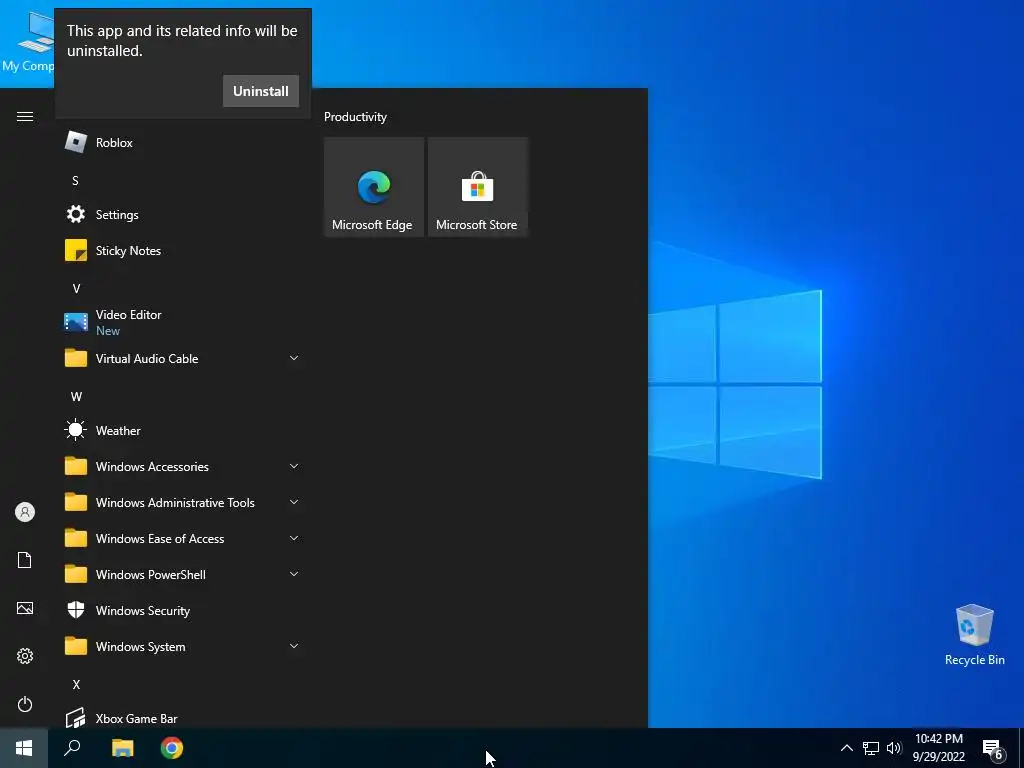Open Windows Security
Image resolution: width=1024 pixels, height=768 pixels.
tap(183, 611)
